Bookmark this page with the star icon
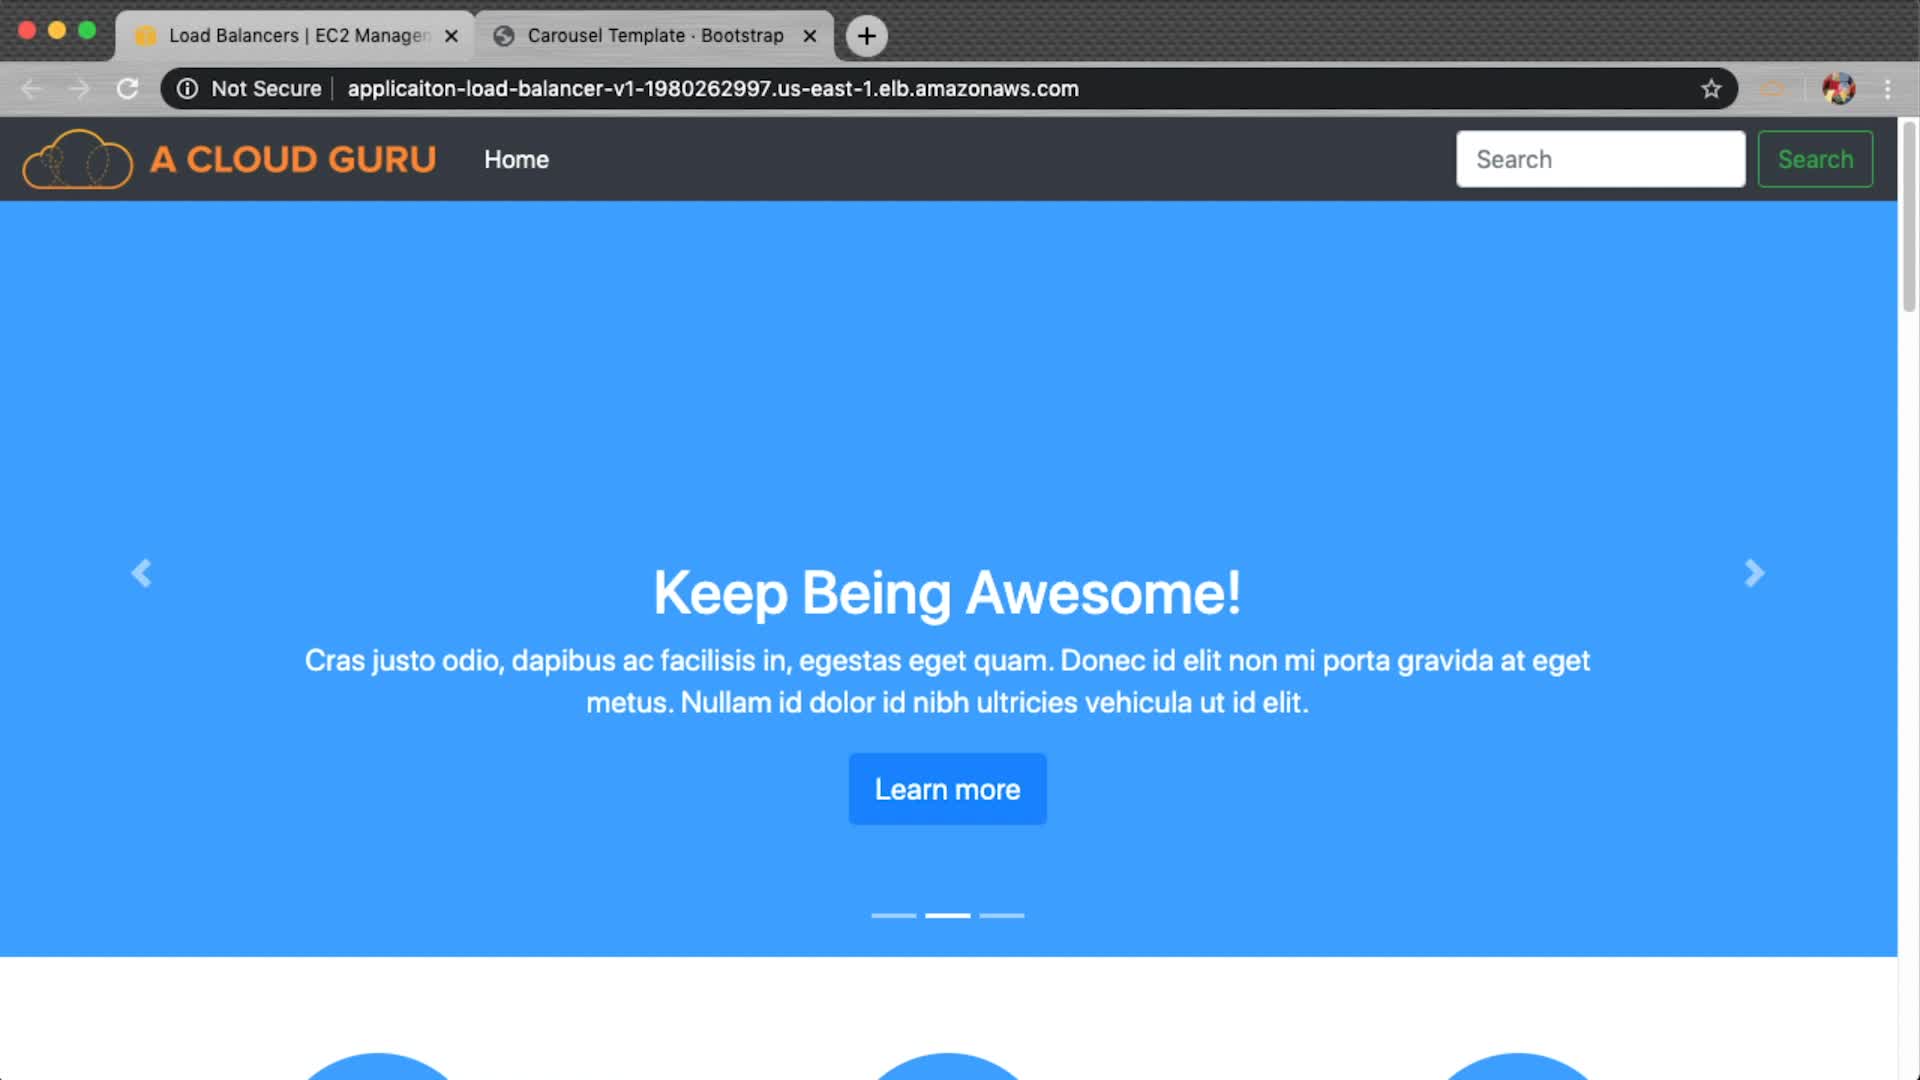The height and width of the screenshot is (1080, 1920). [x=1711, y=89]
